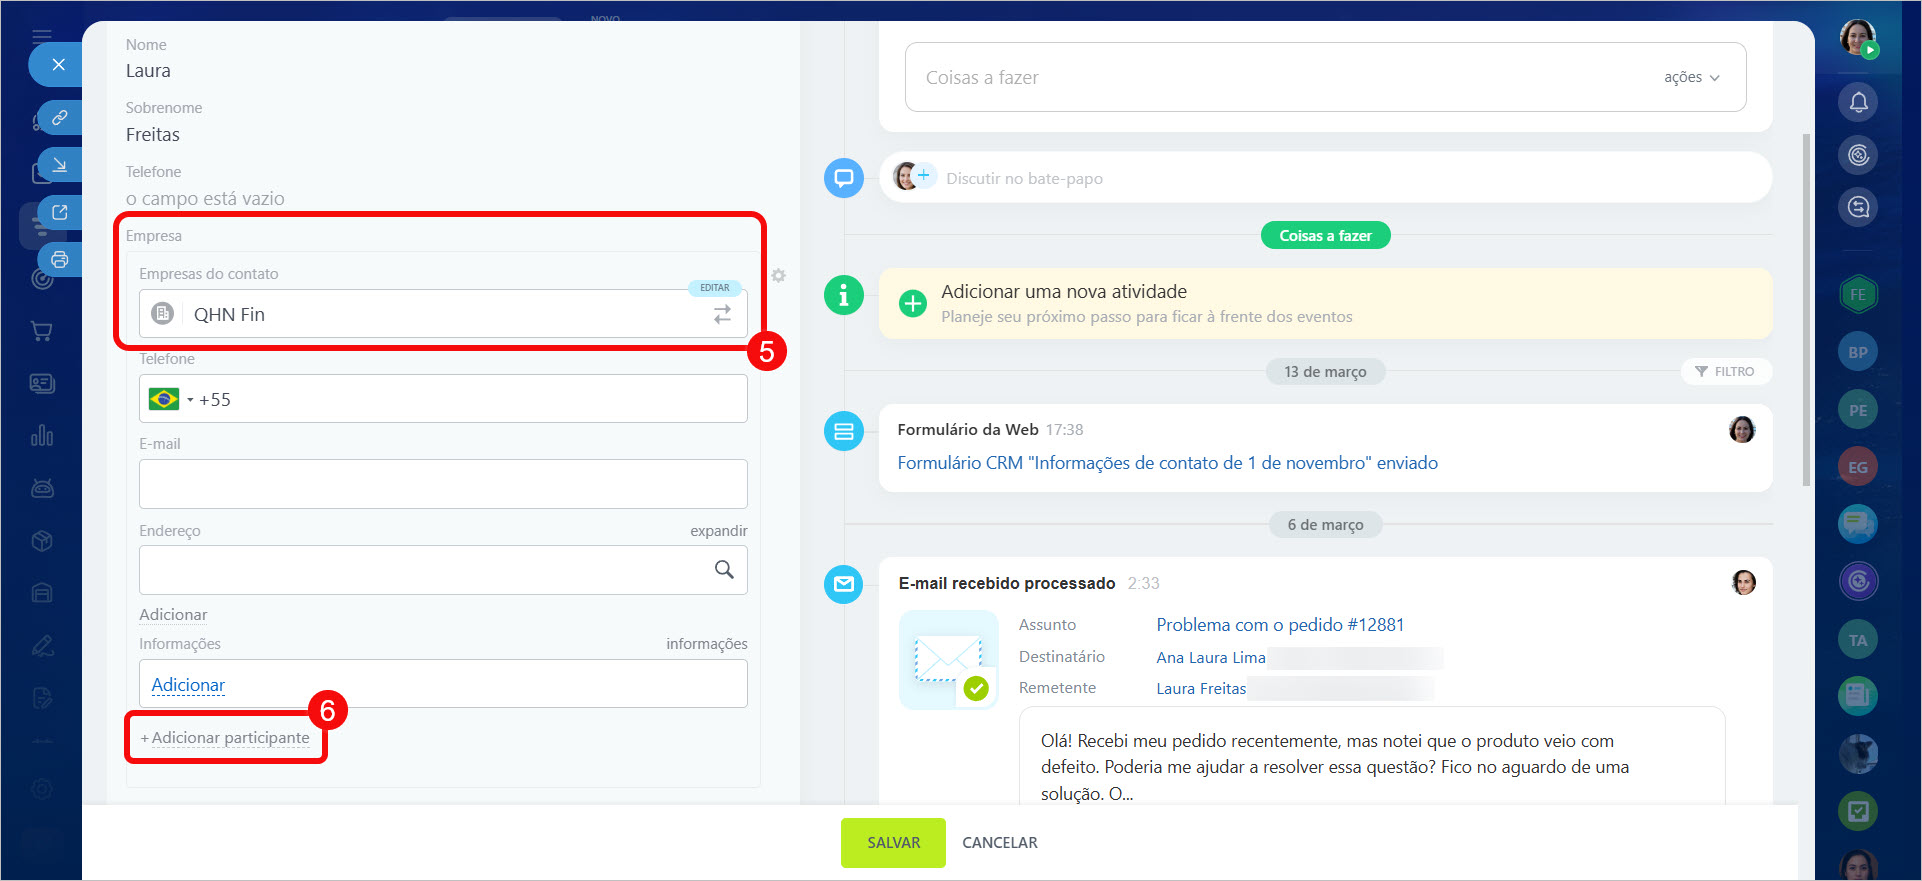The height and width of the screenshot is (881, 1922).
Task: Click CANCELAR to discard changes
Action: click(999, 843)
